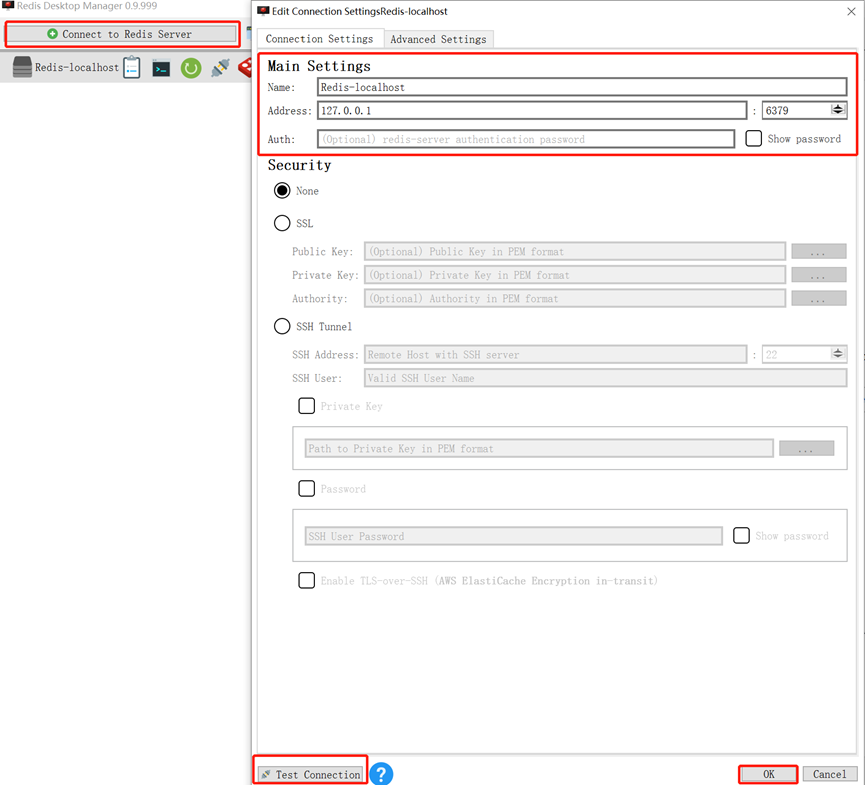Open the blue help question icon

381,773
